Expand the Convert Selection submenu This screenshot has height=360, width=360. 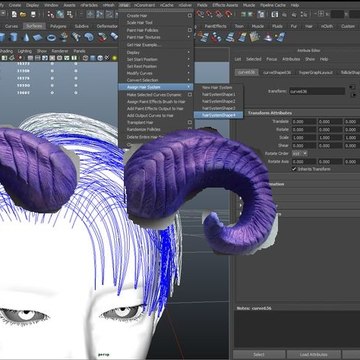click(x=156, y=80)
